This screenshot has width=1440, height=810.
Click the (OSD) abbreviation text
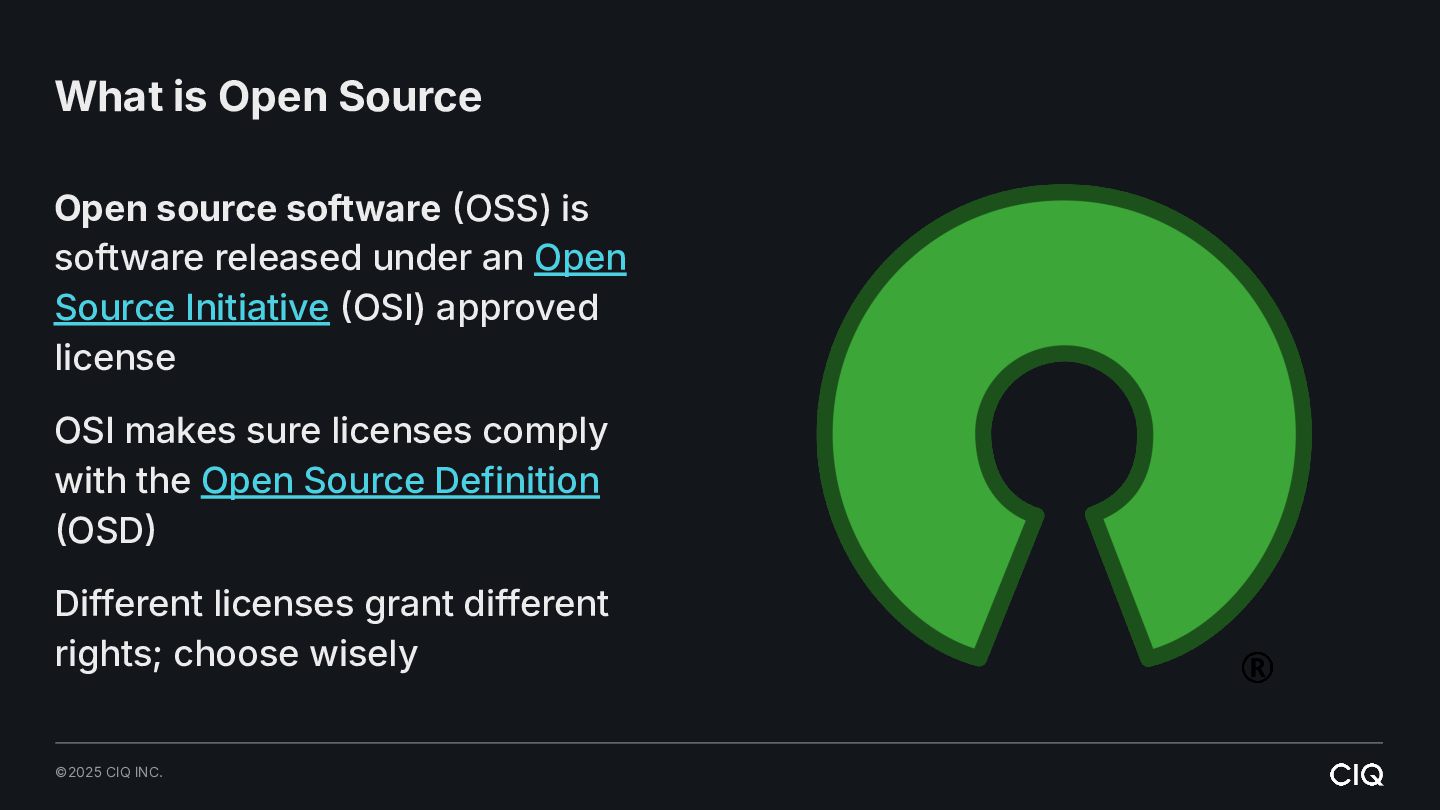[x=105, y=531]
